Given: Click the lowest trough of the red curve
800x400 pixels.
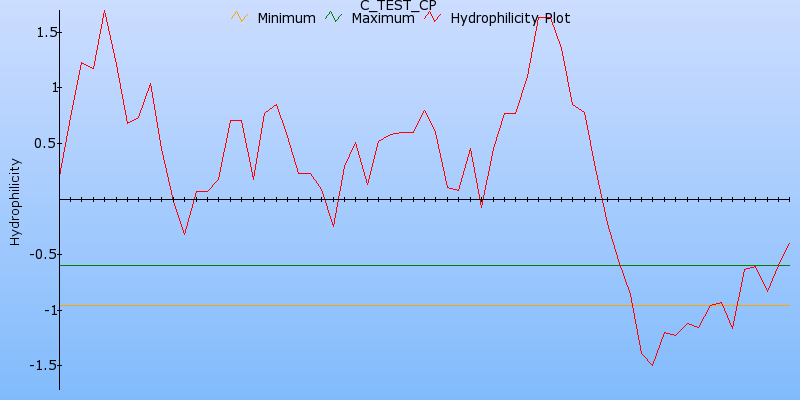Looking at the screenshot, I should (652, 365).
